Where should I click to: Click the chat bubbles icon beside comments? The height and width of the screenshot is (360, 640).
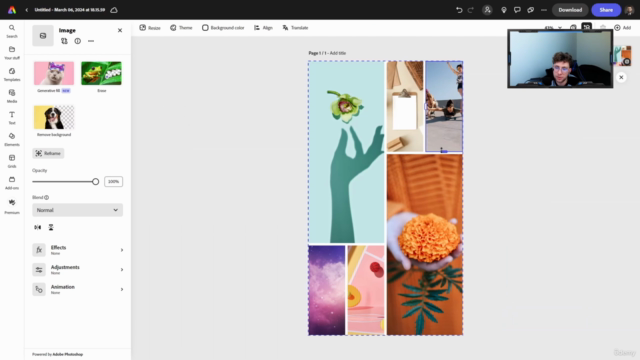pyautogui.click(x=531, y=10)
